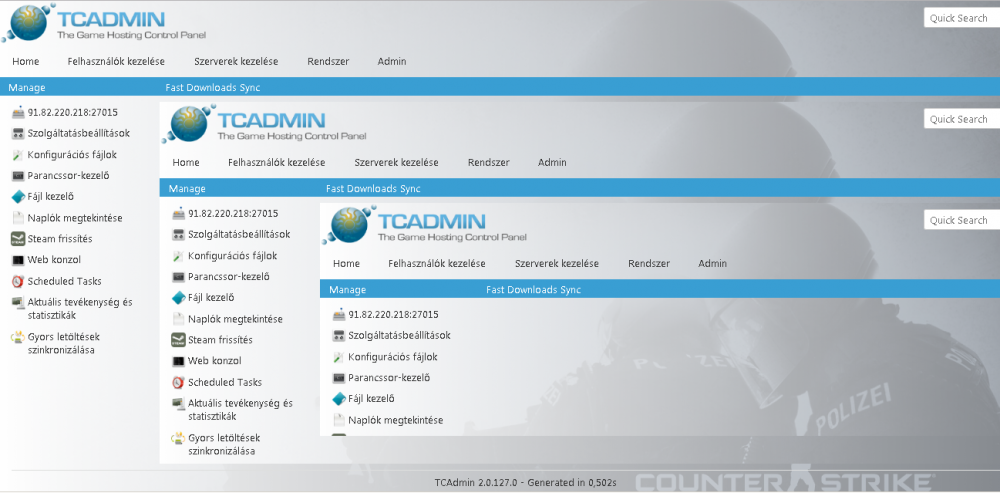Open Aktuális tevékenység és statisztikák in outermost sidebar

point(79,308)
